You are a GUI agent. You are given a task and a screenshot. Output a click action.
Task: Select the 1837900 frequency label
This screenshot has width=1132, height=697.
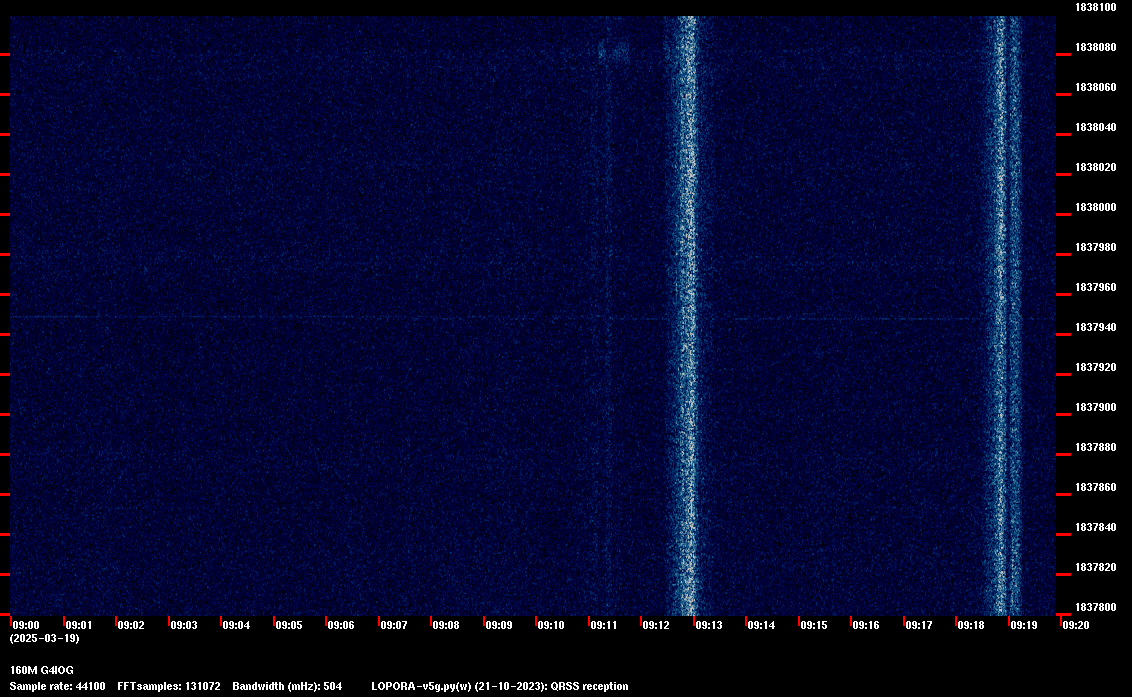pyautogui.click(x=1095, y=407)
